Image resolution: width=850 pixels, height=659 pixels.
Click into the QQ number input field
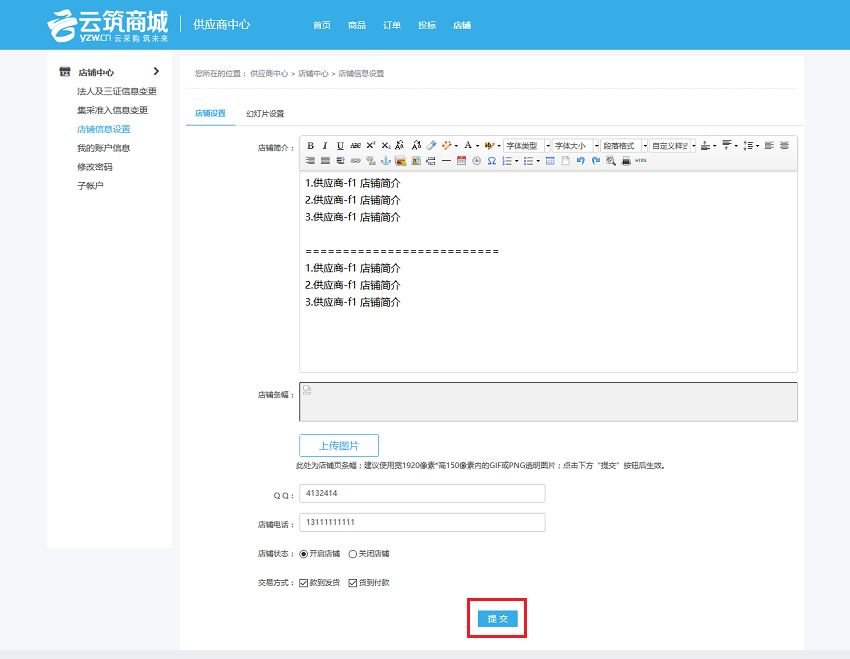point(421,493)
